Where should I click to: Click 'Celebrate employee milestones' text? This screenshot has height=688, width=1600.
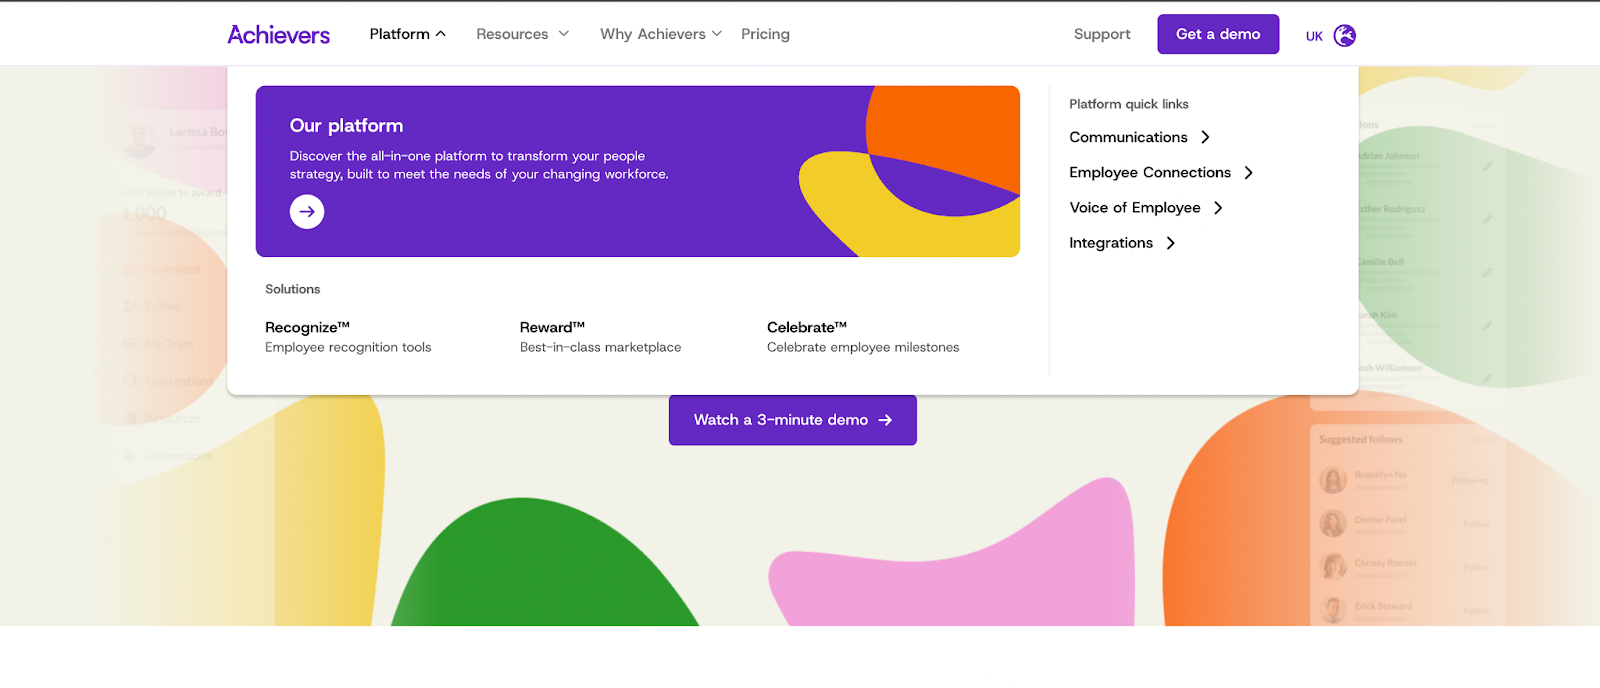(863, 347)
